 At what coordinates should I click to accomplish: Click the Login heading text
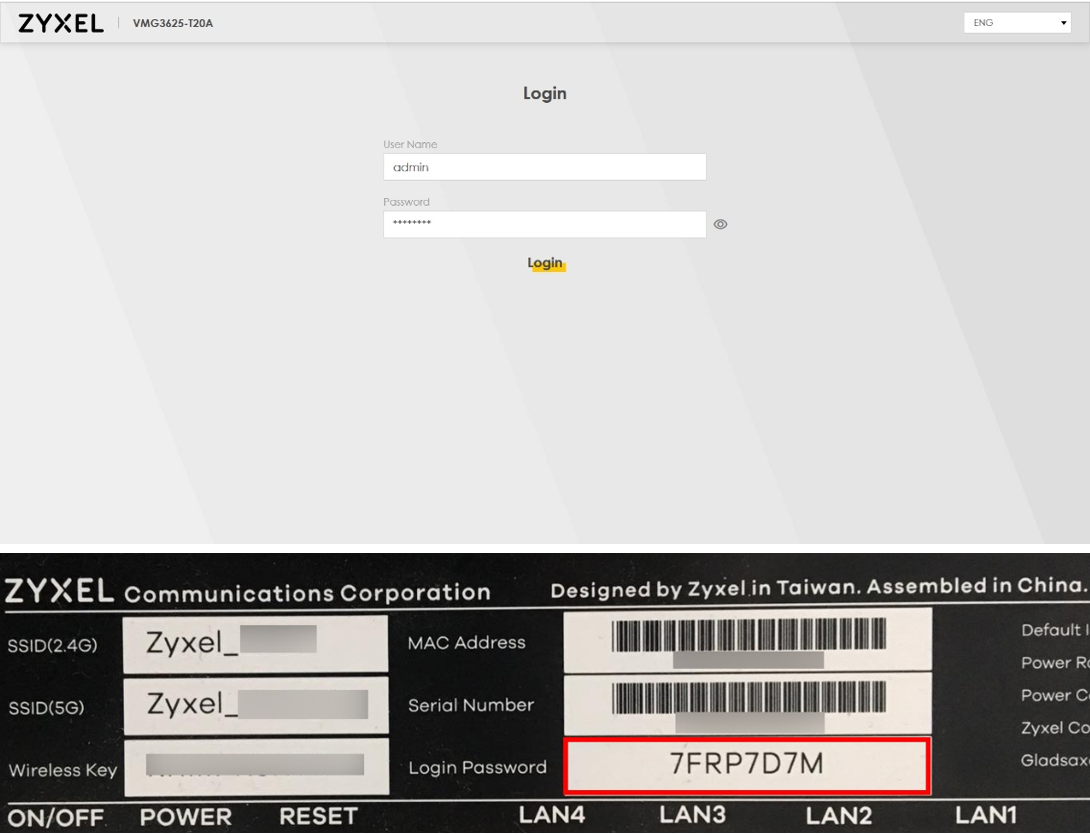pos(545,93)
